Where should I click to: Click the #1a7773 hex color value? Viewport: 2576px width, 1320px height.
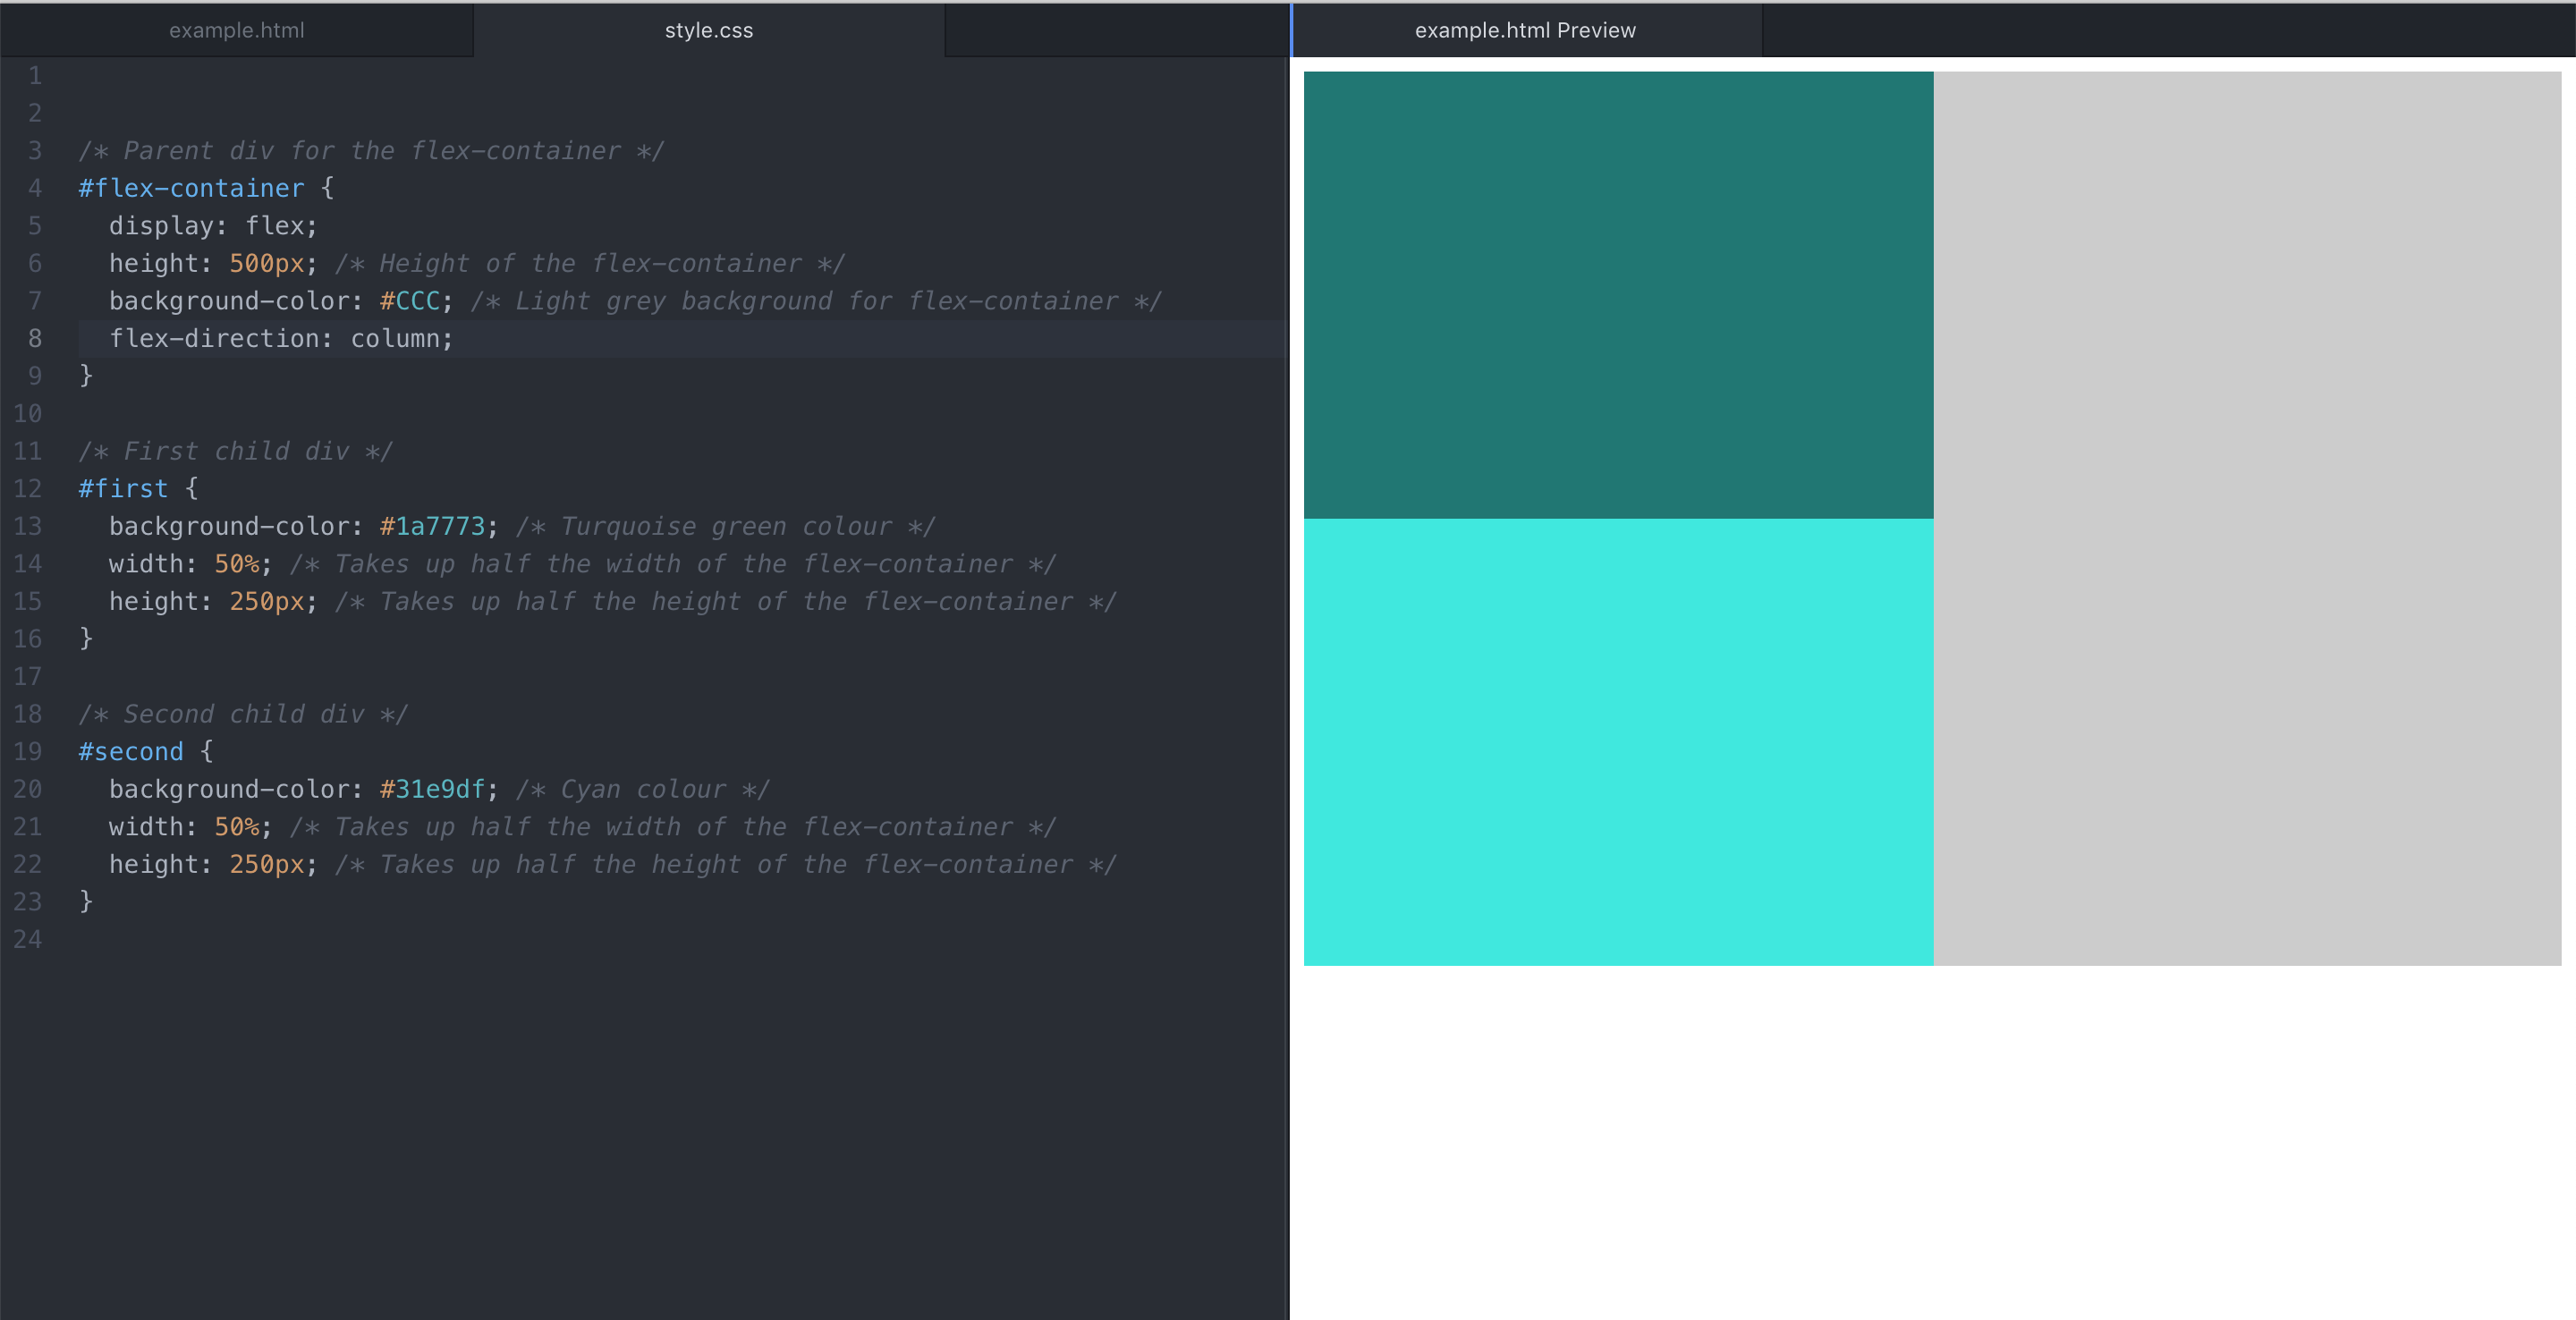(x=432, y=526)
